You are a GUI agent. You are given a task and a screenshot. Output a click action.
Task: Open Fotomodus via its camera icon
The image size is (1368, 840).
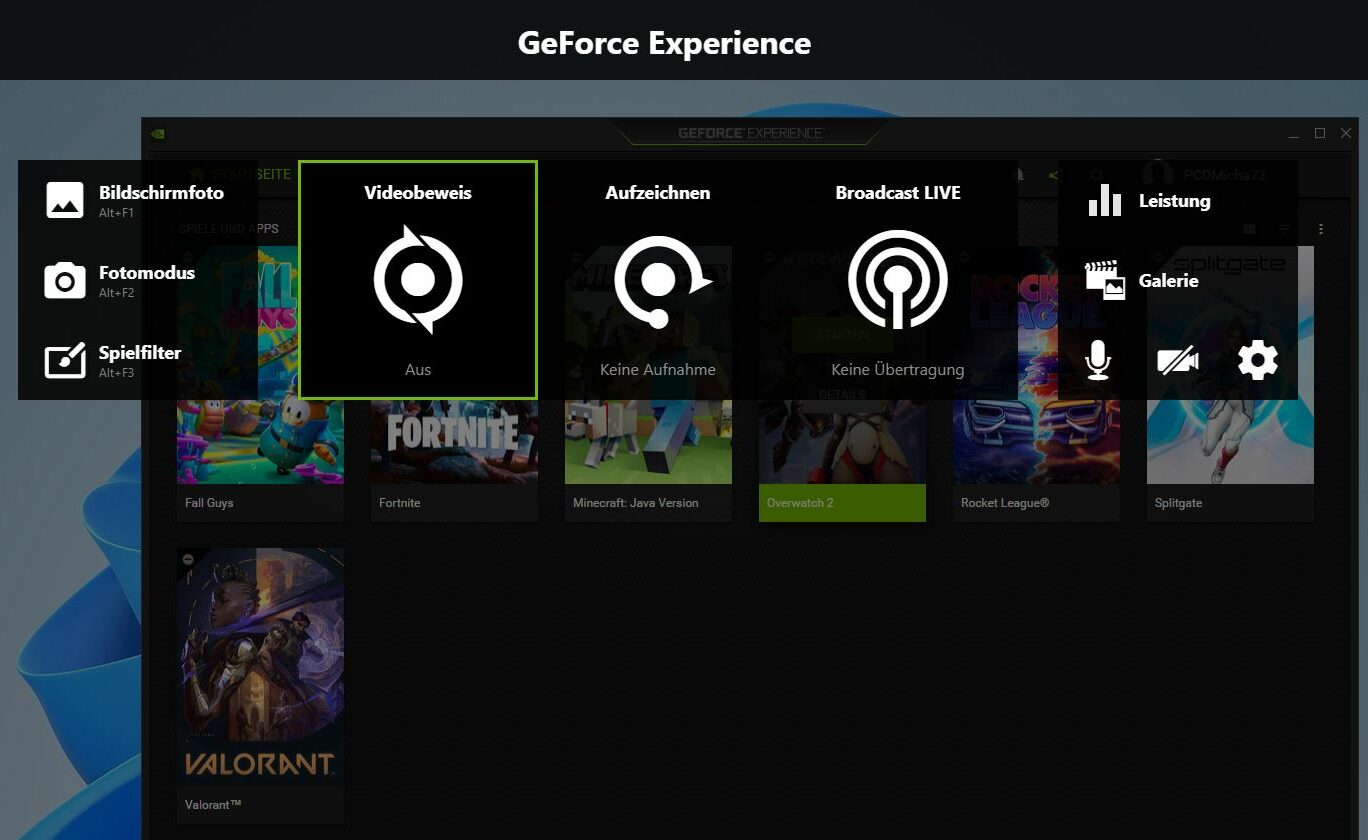(x=65, y=280)
